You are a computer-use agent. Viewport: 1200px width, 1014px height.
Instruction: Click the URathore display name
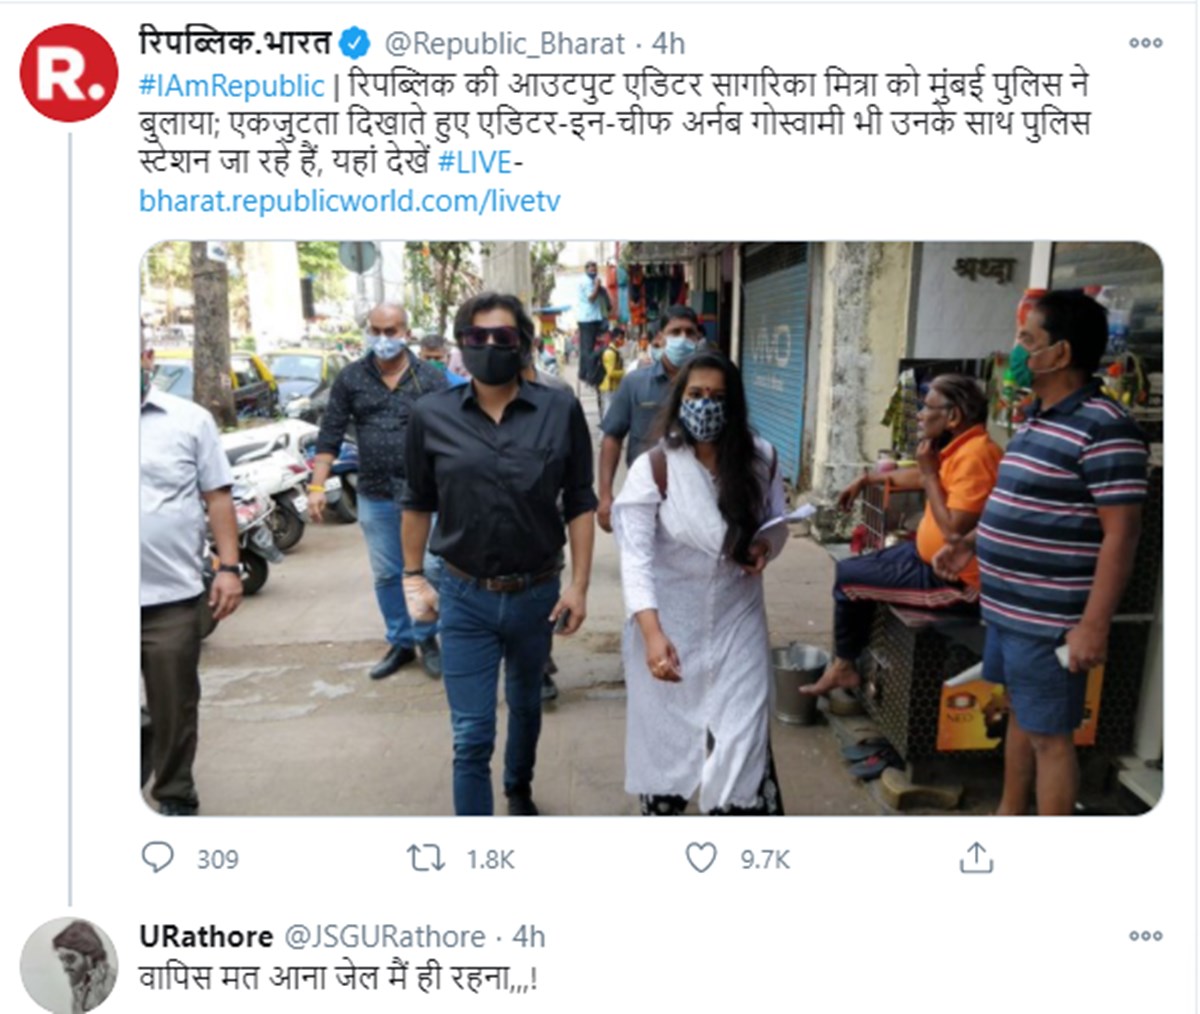(x=206, y=936)
